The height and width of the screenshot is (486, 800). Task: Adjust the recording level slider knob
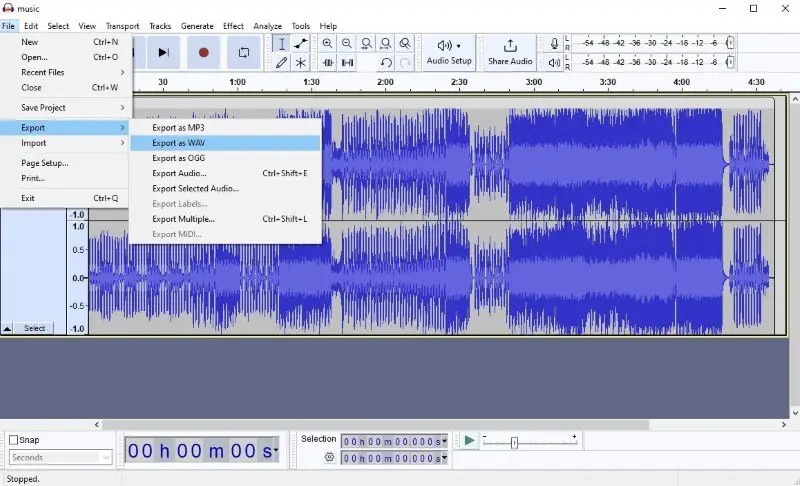[730, 43]
